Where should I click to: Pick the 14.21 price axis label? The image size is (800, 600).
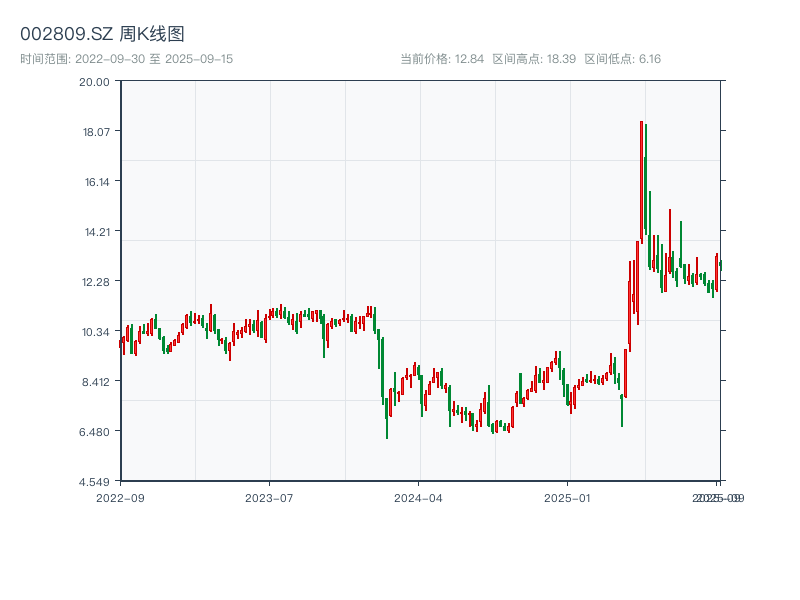click(x=94, y=231)
